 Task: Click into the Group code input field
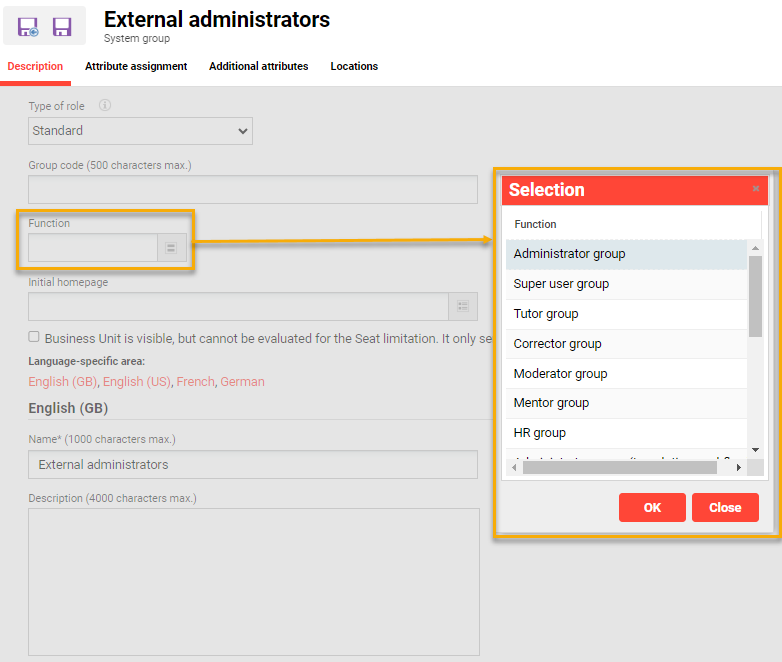click(x=253, y=190)
